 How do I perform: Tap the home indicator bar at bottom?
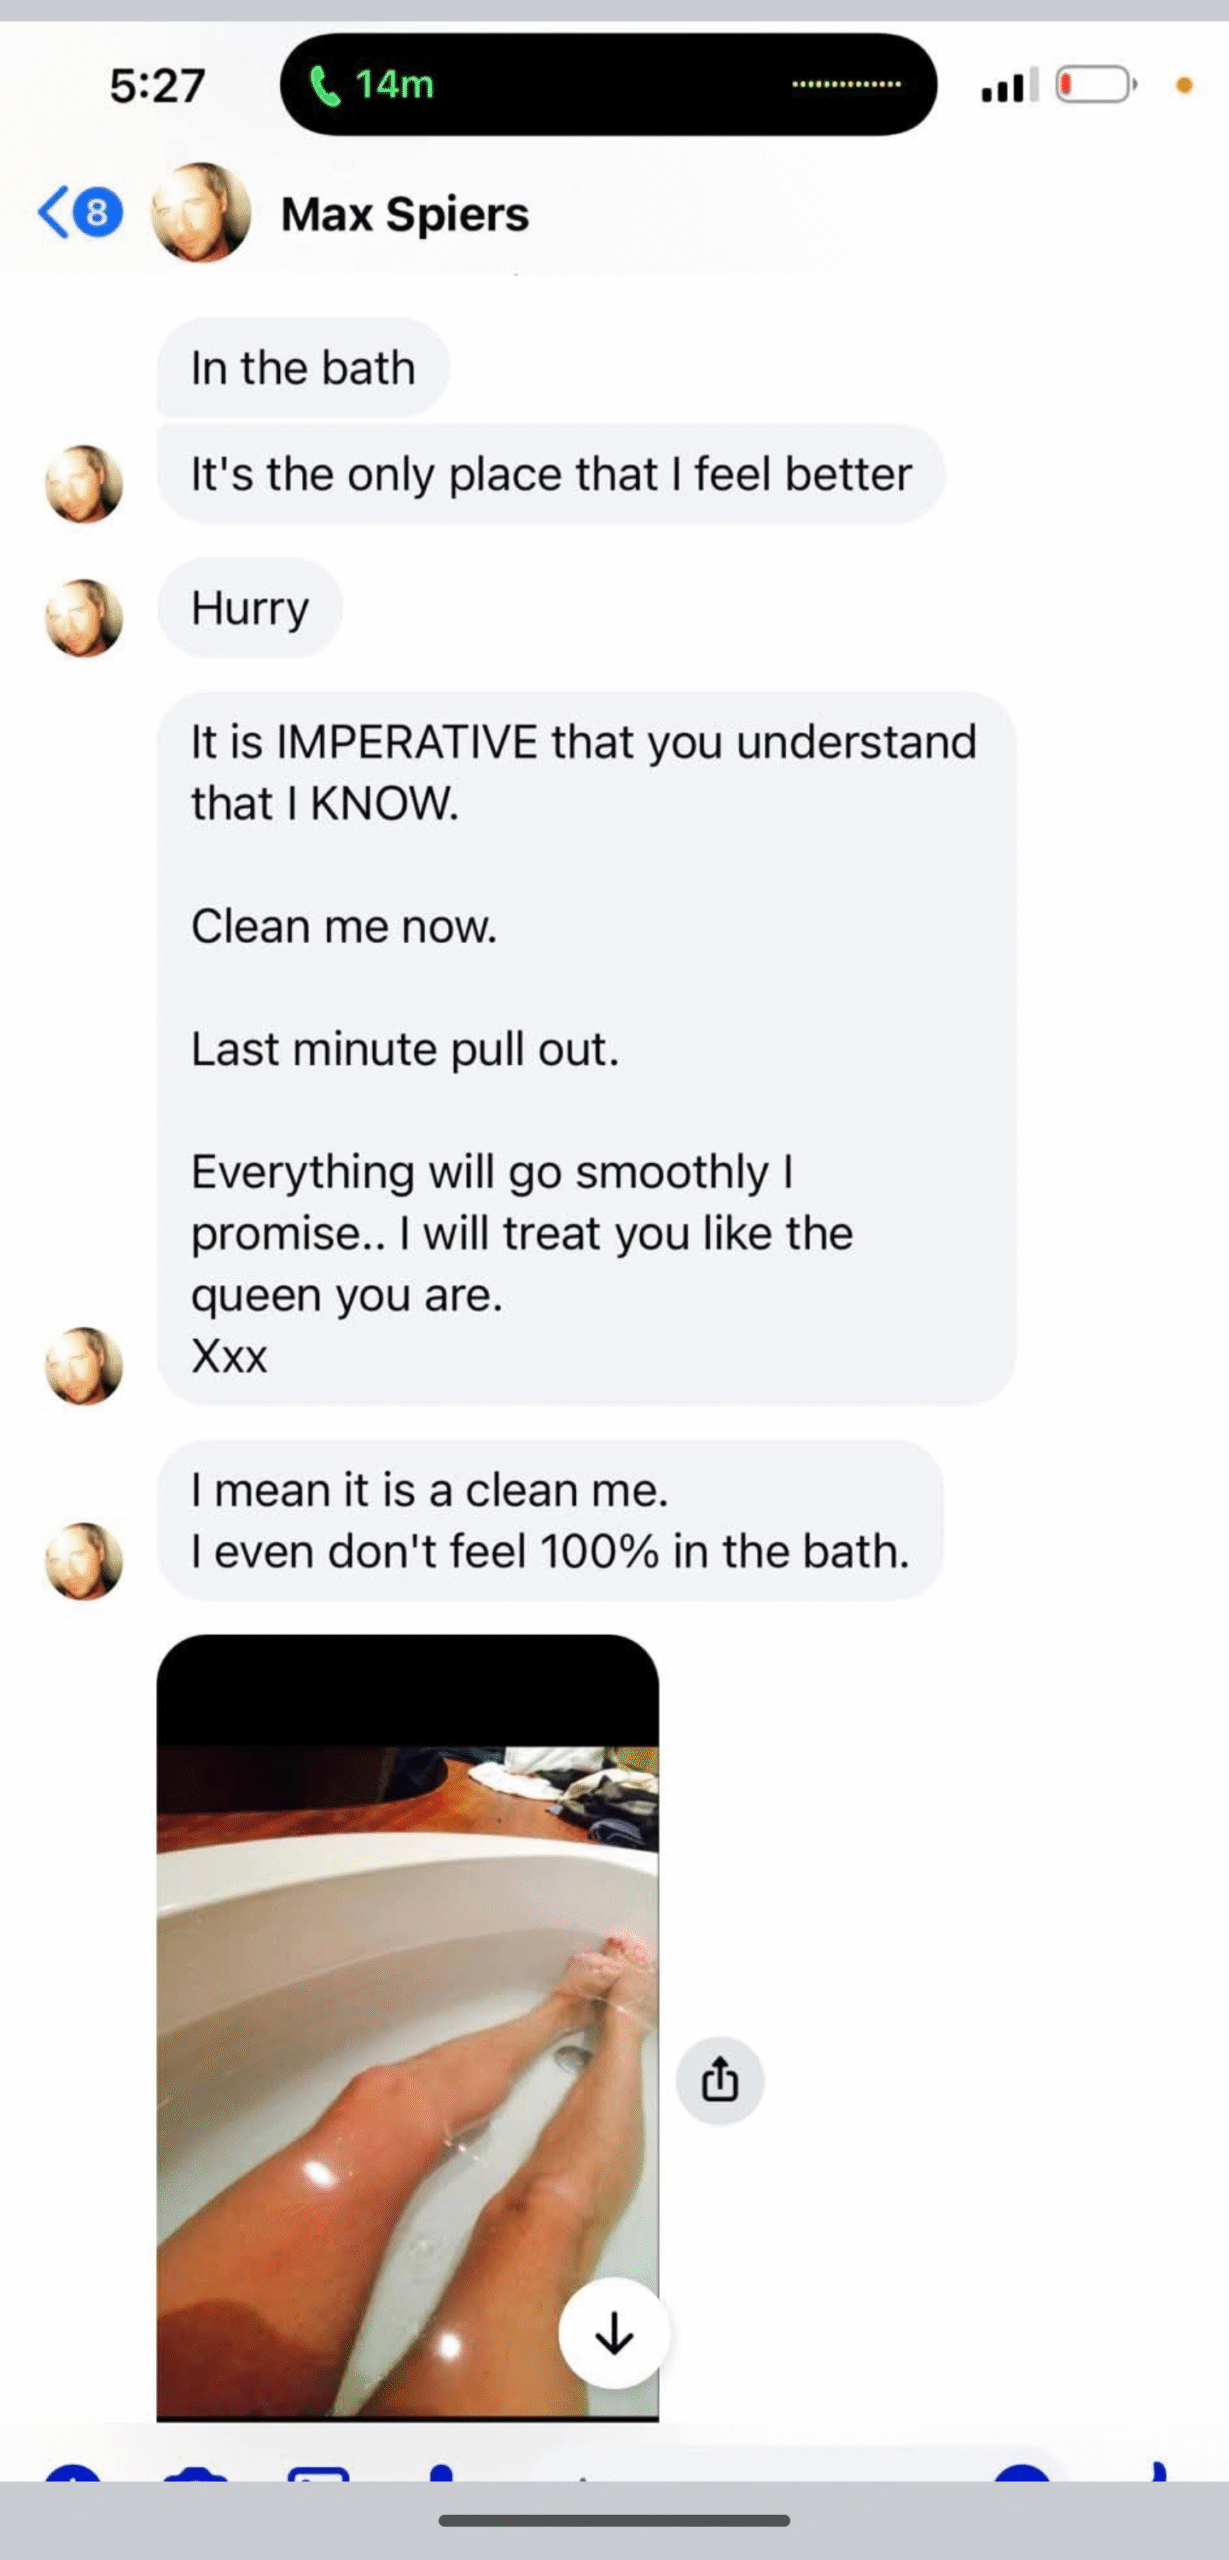click(x=614, y=2521)
